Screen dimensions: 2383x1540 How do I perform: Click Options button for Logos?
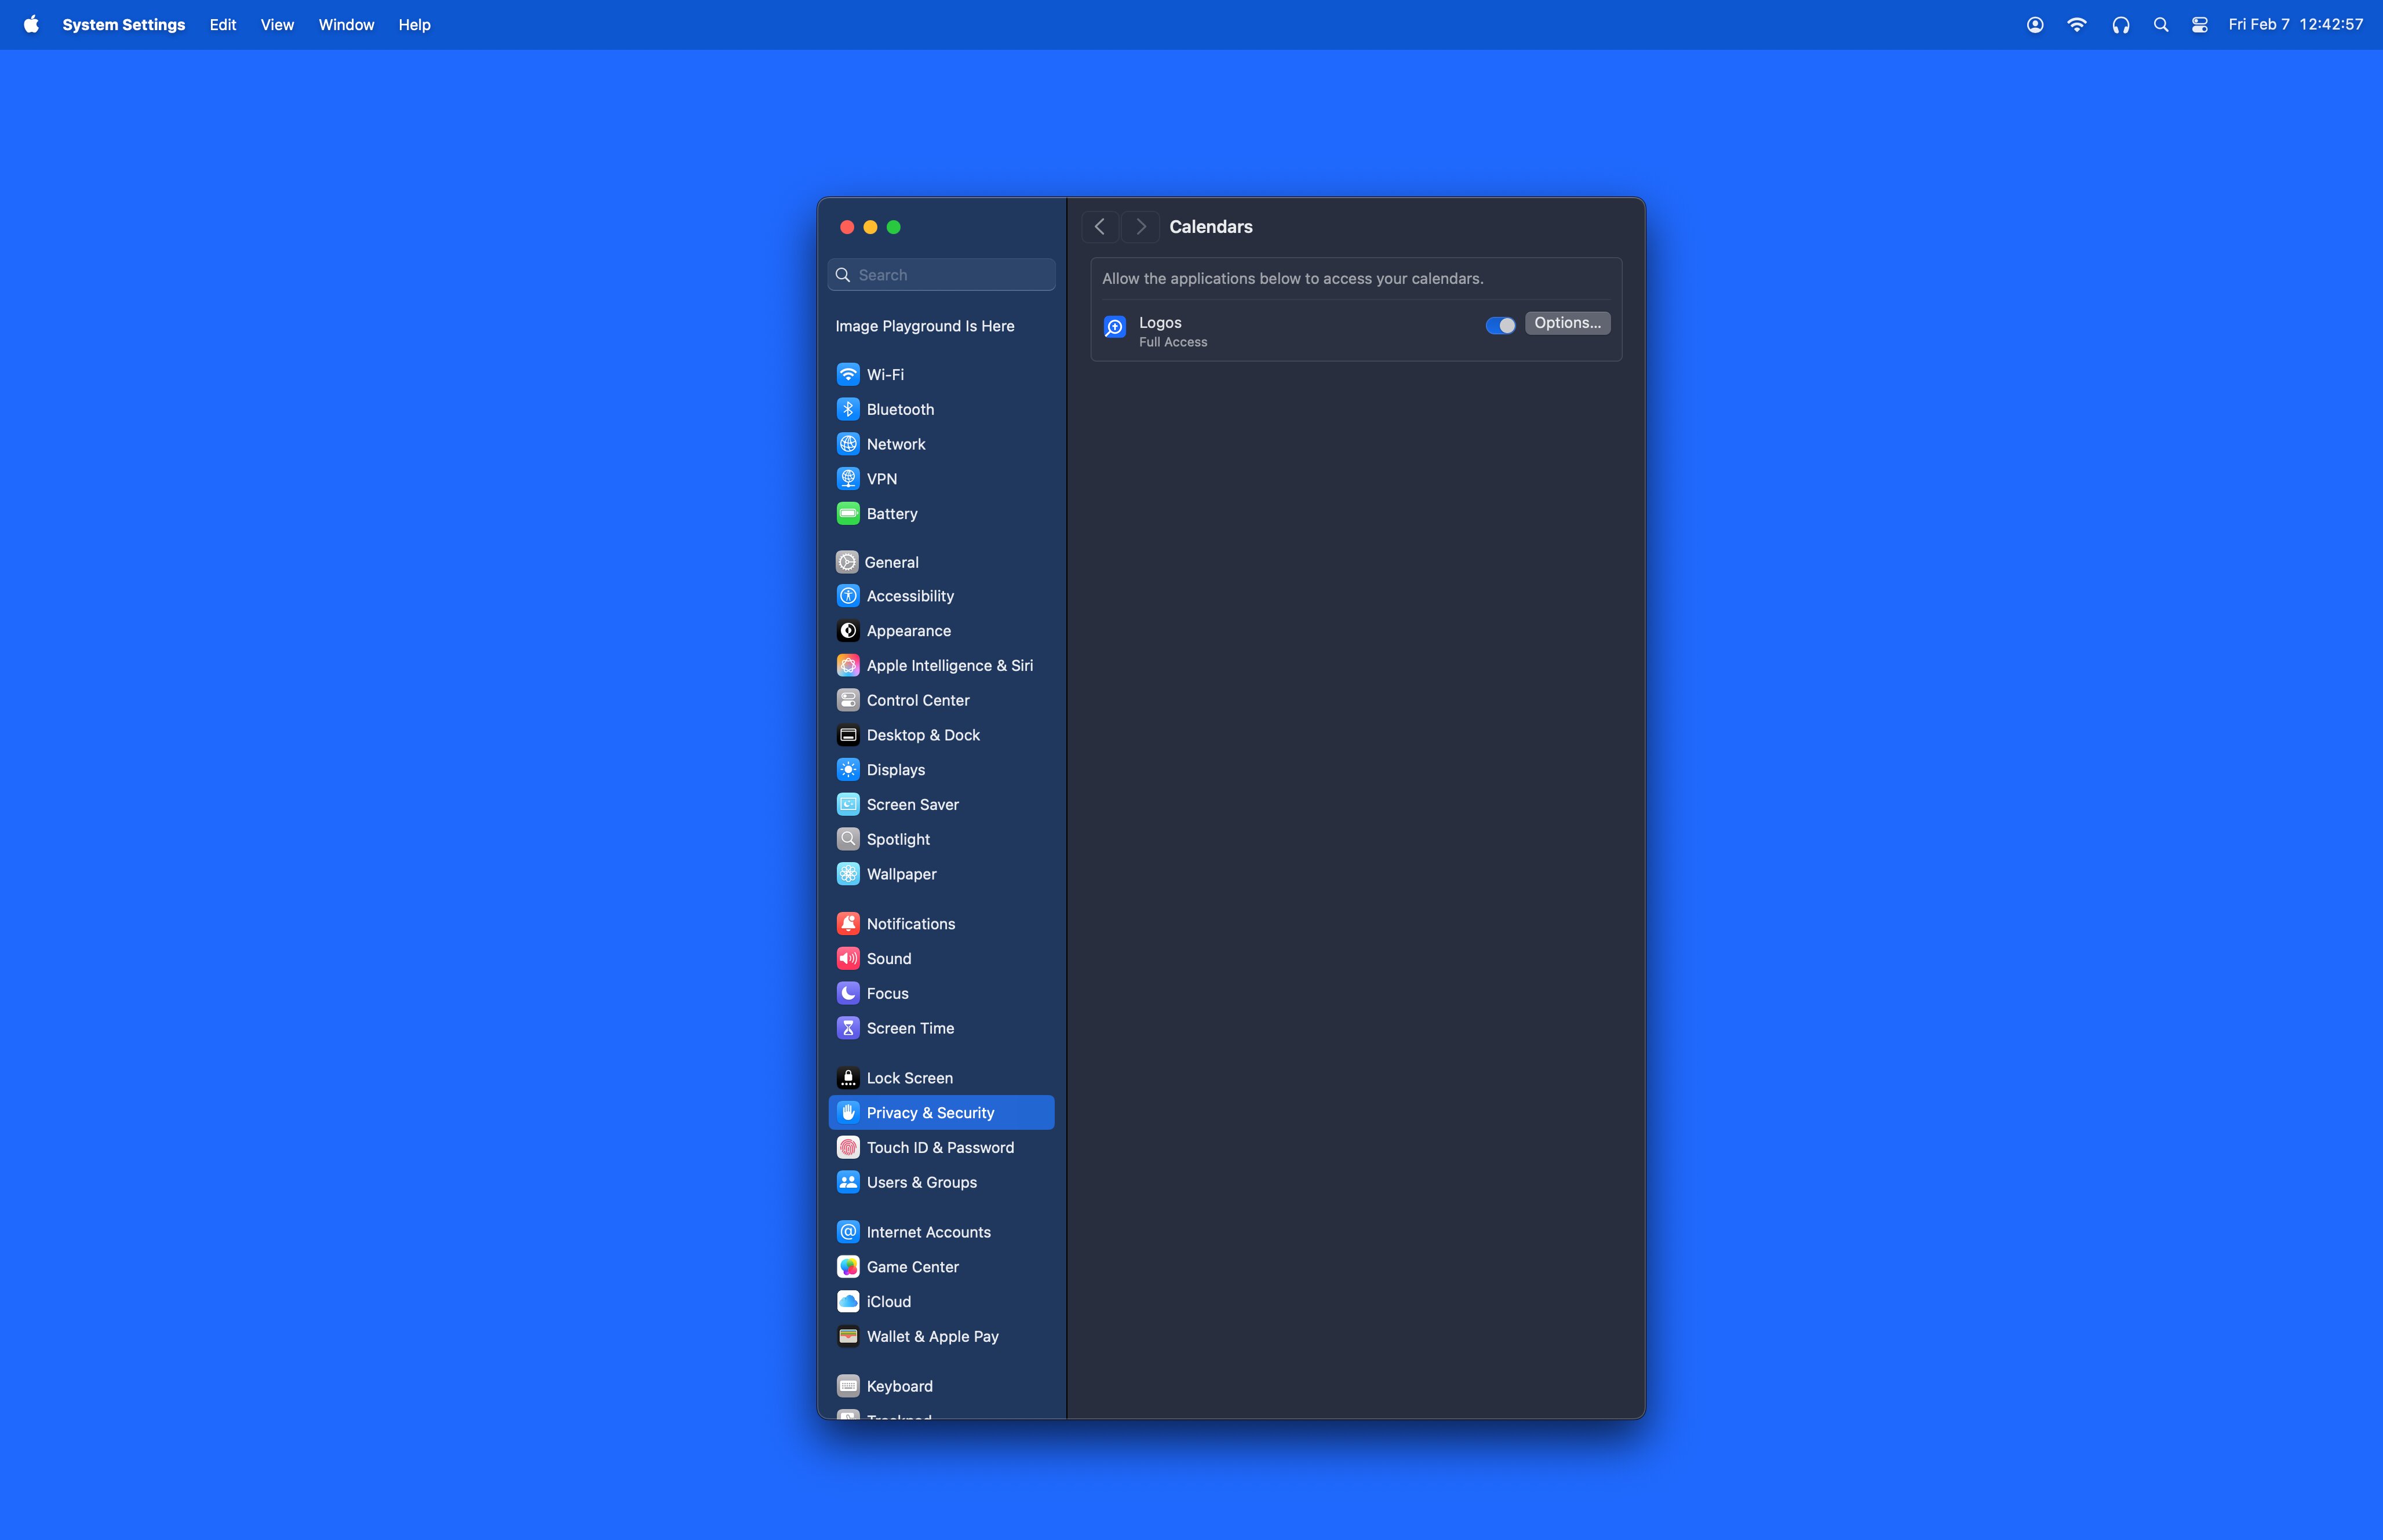pyautogui.click(x=1567, y=323)
